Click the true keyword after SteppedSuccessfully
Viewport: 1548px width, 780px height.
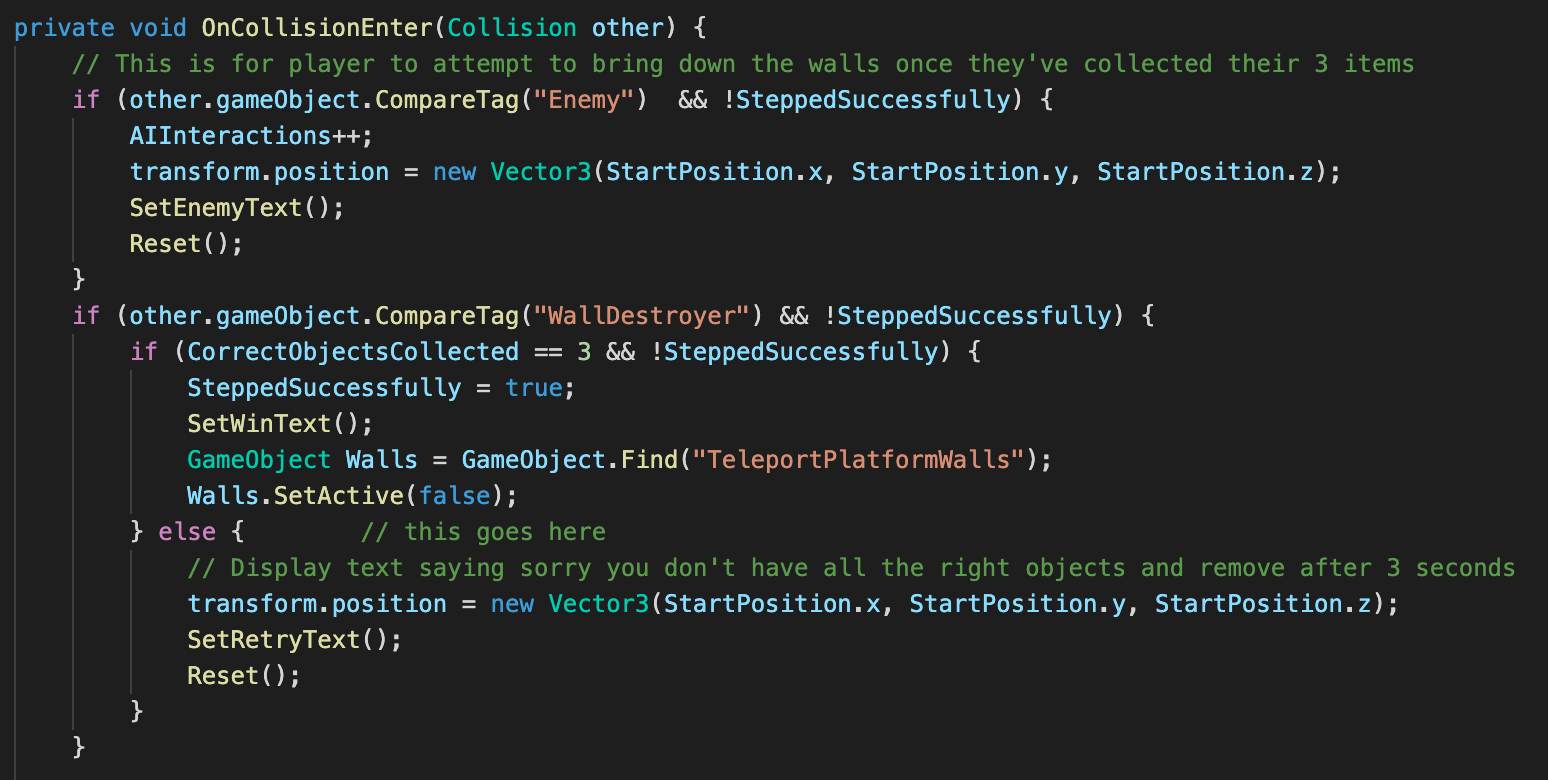(x=534, y=387)
